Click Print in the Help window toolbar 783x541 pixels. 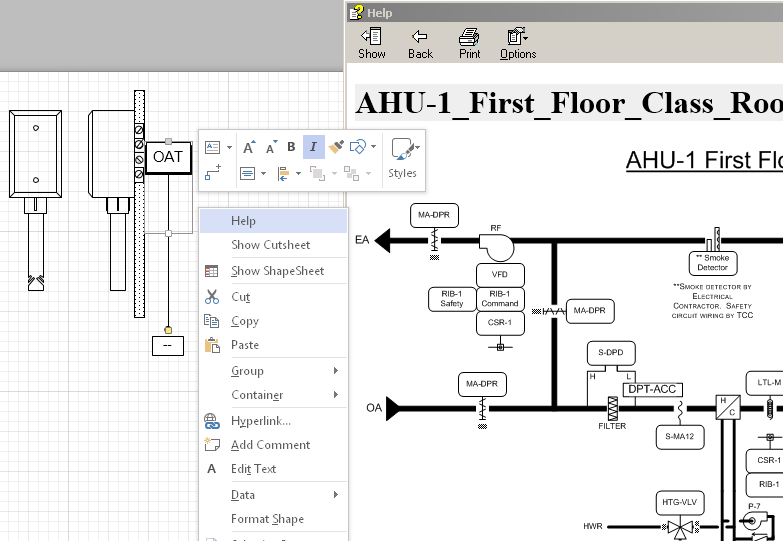coord(469,43)
